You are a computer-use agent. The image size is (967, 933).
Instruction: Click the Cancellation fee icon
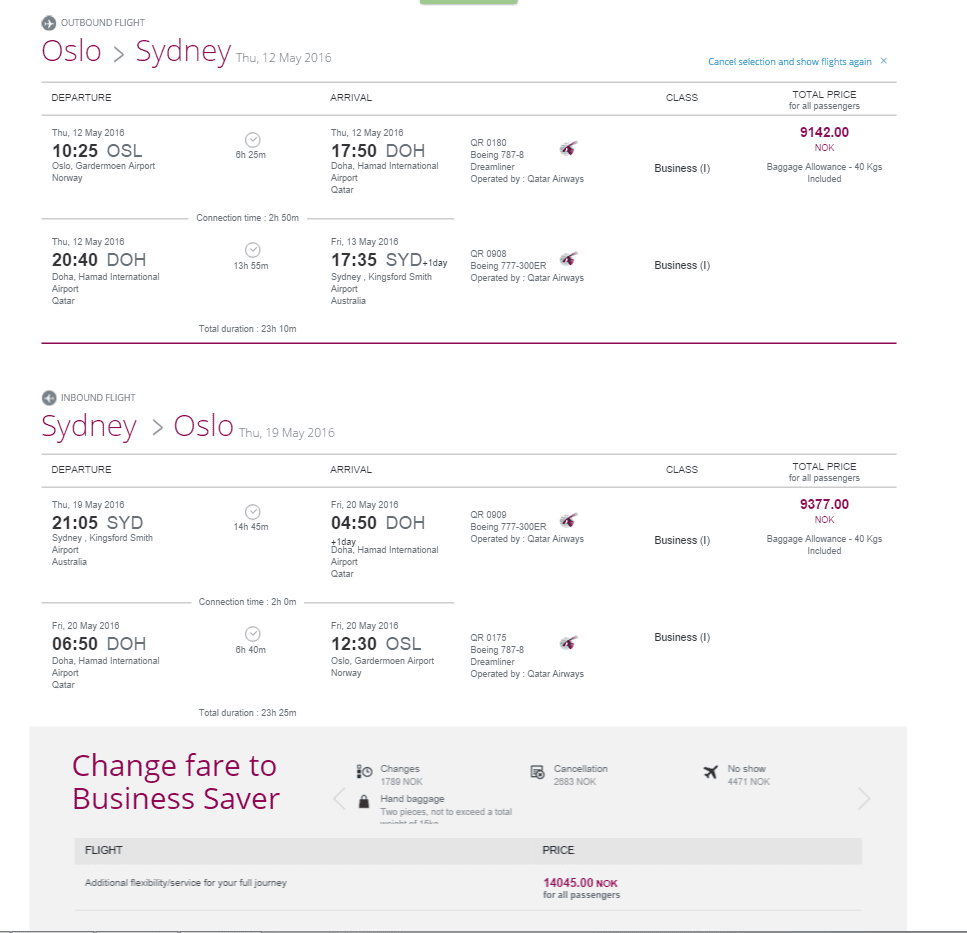click(x=537, y=772)
